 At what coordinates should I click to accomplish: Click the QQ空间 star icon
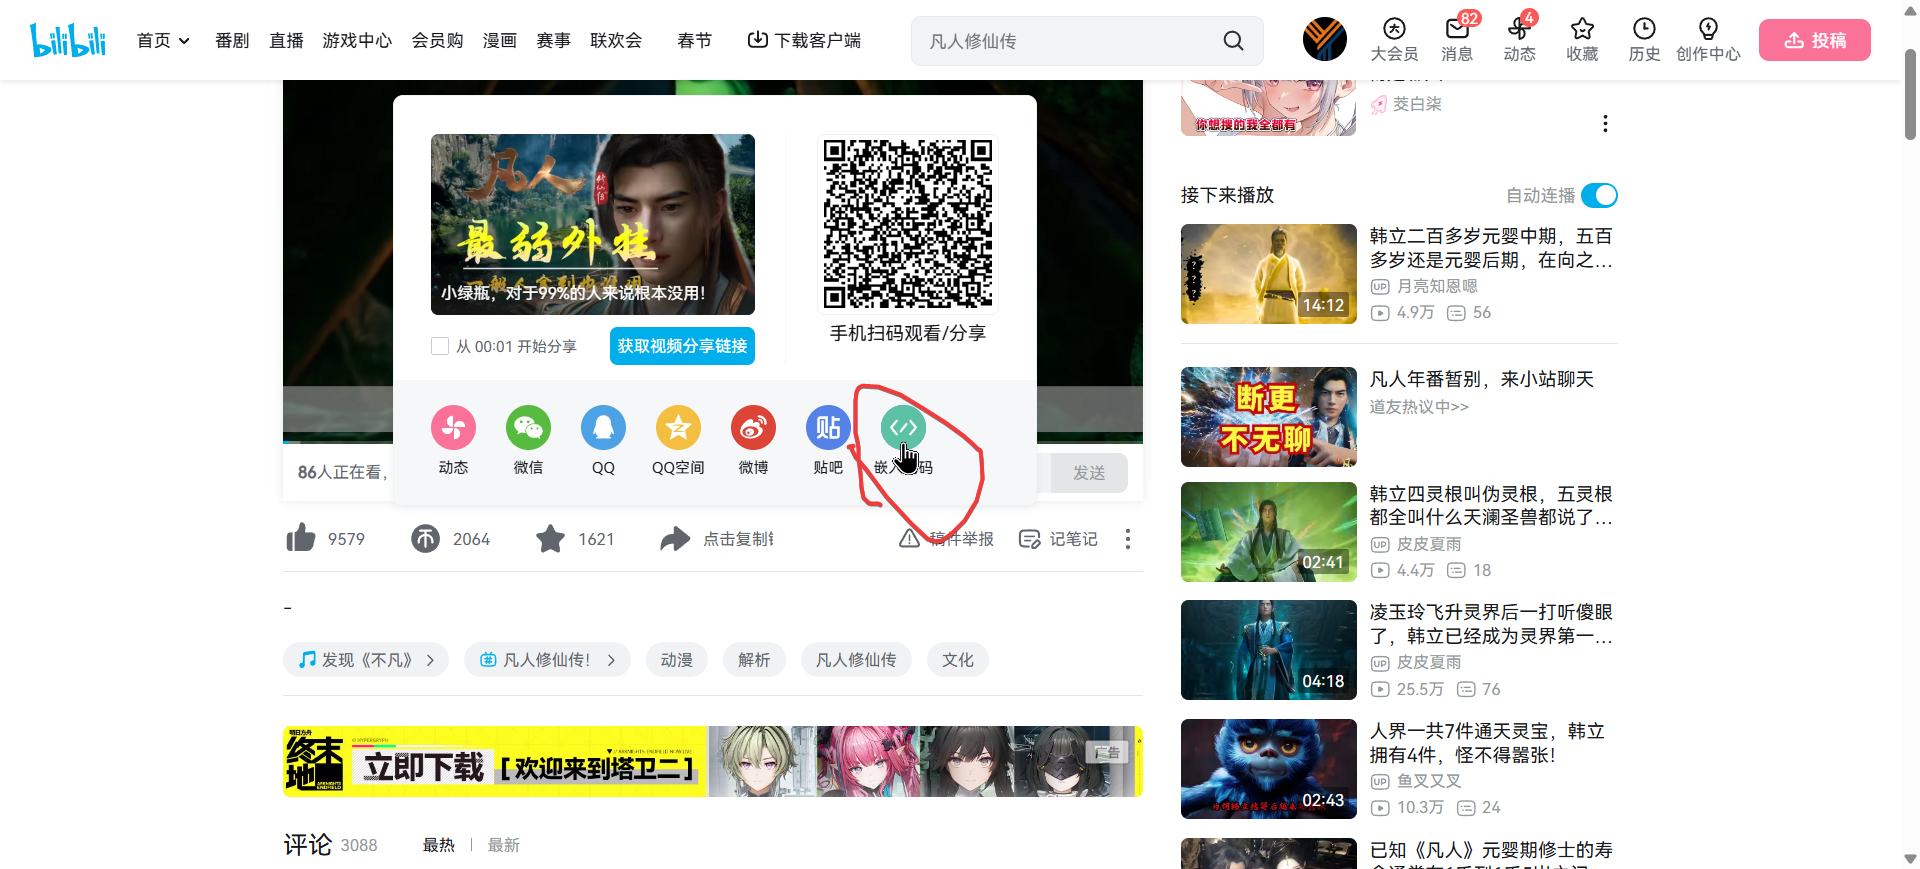point(678,428)
